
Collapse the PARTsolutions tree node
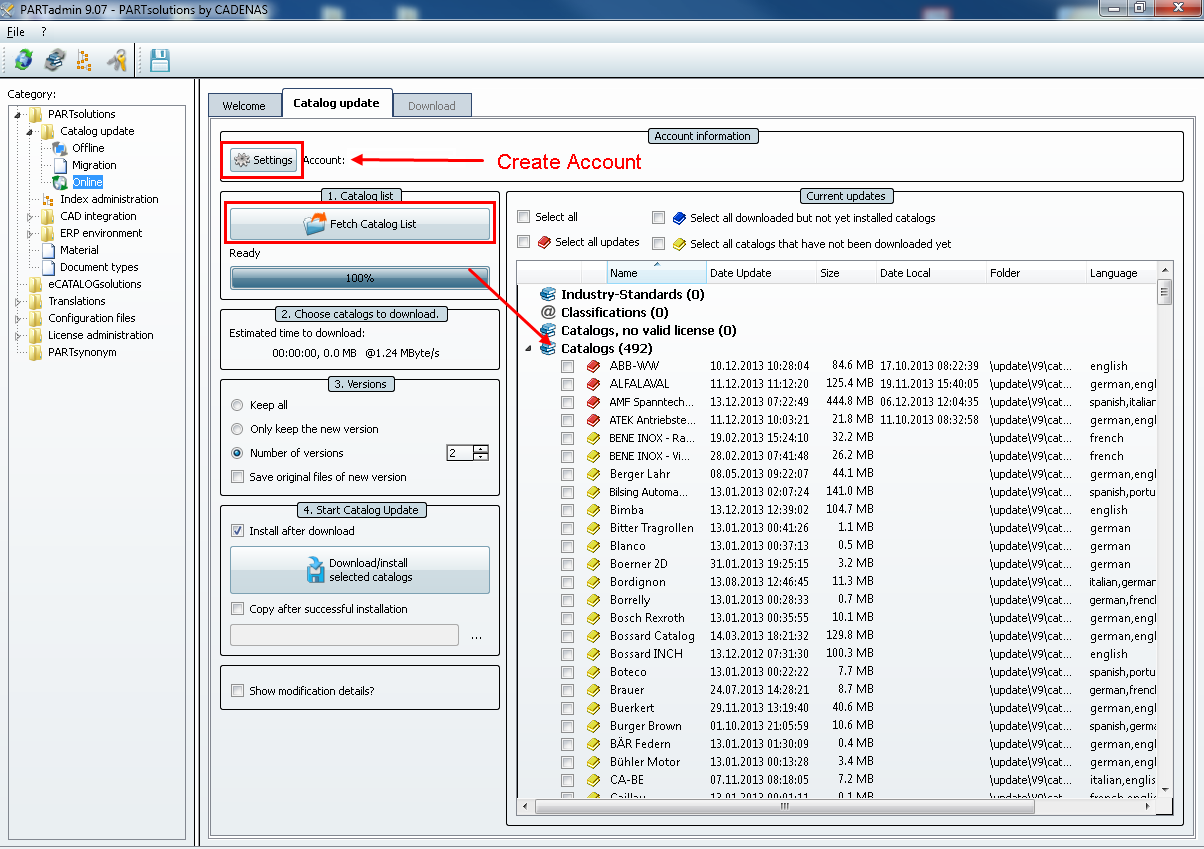(x=18, y=114)
